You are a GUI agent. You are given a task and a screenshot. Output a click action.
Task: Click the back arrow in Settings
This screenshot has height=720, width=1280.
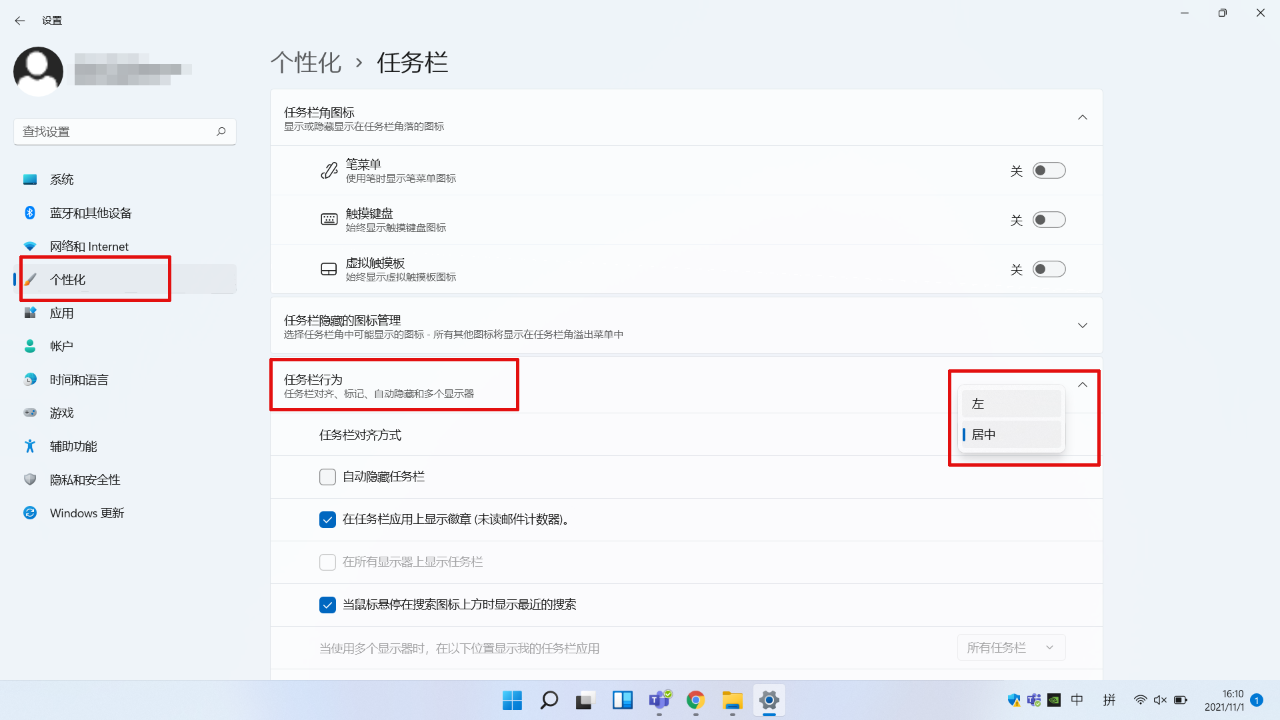tap(19, 19)
